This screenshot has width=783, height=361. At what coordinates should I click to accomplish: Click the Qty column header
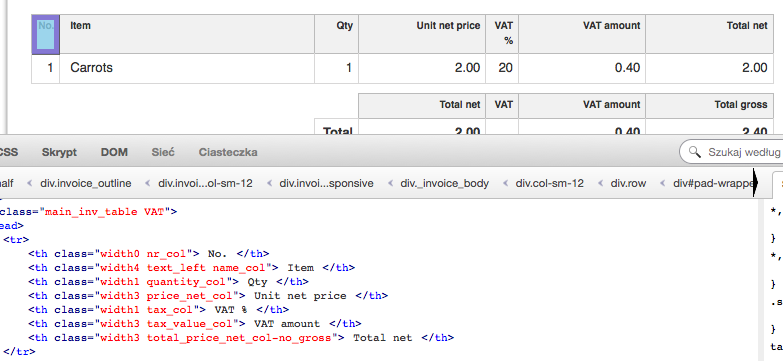coord(336,34)
